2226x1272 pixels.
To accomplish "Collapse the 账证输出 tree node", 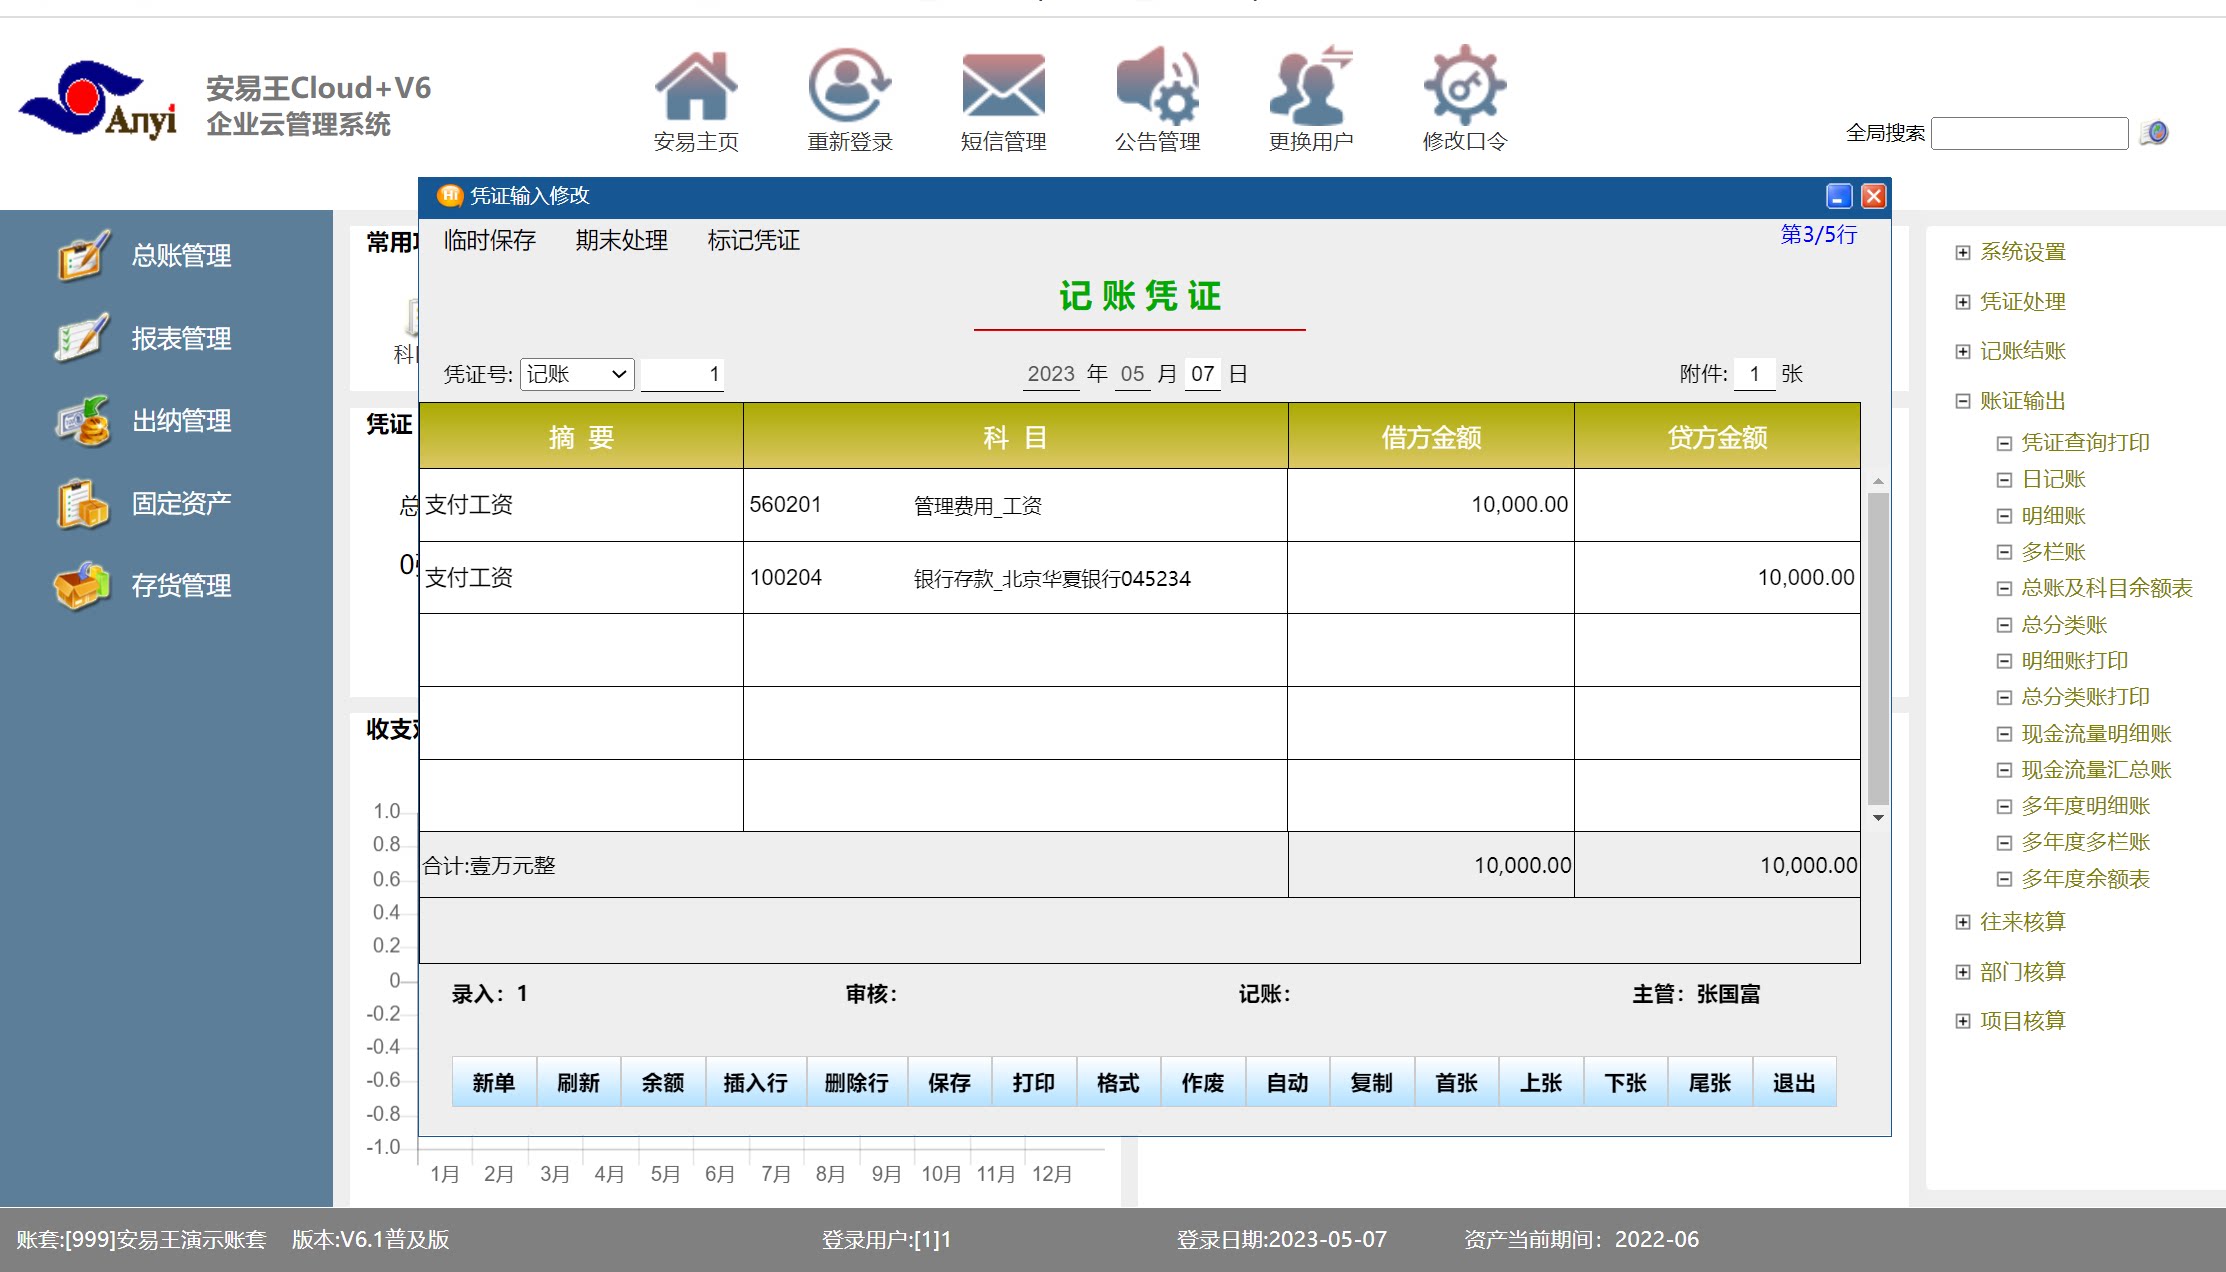I will click(1963, 401).
